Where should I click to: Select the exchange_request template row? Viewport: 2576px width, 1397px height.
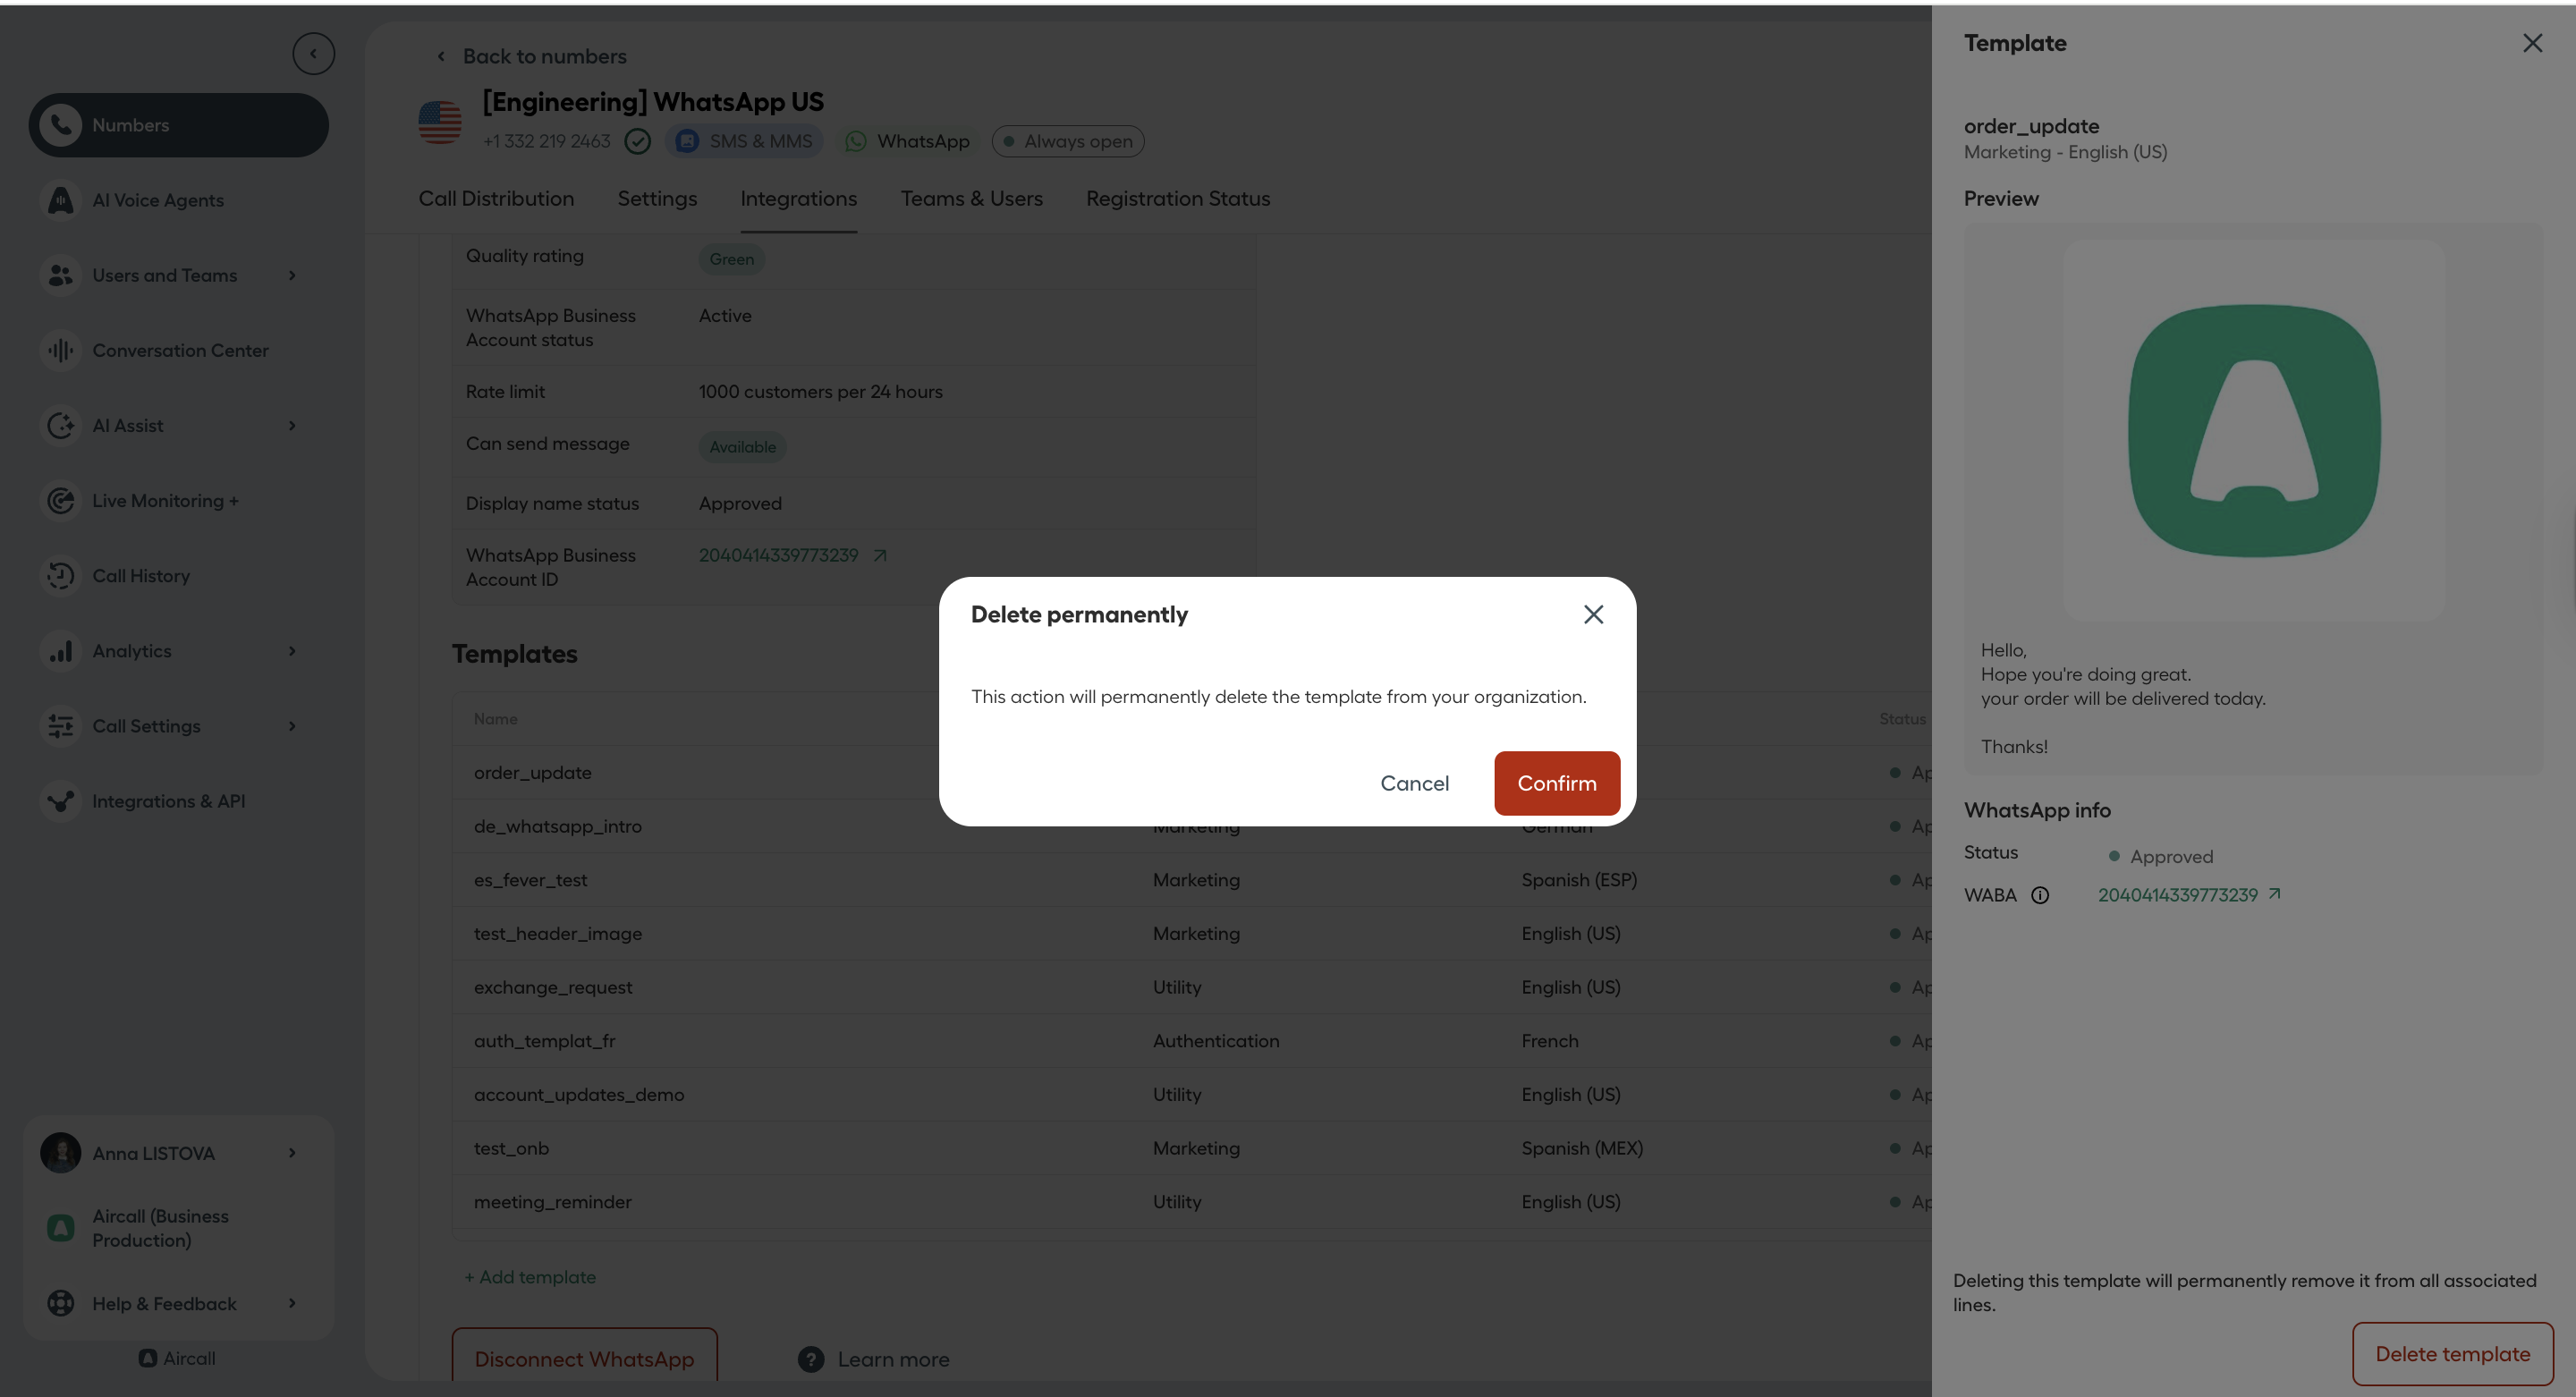click(x=1192, y=987)
